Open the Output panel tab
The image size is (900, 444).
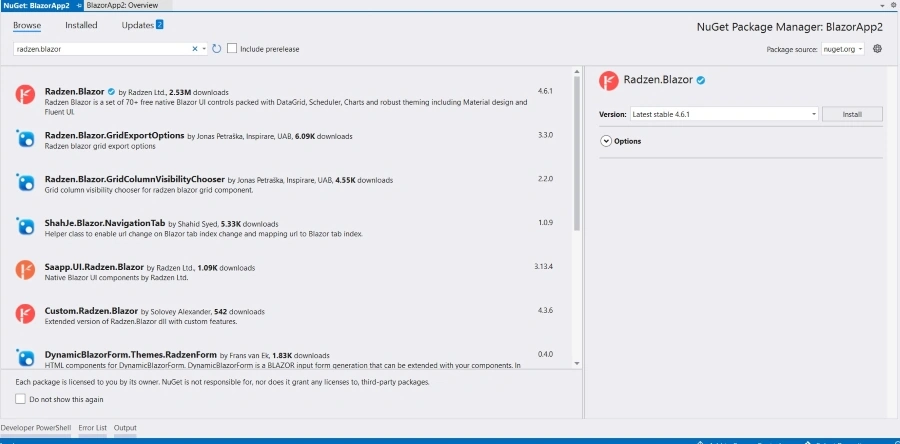tap(125, 428)
